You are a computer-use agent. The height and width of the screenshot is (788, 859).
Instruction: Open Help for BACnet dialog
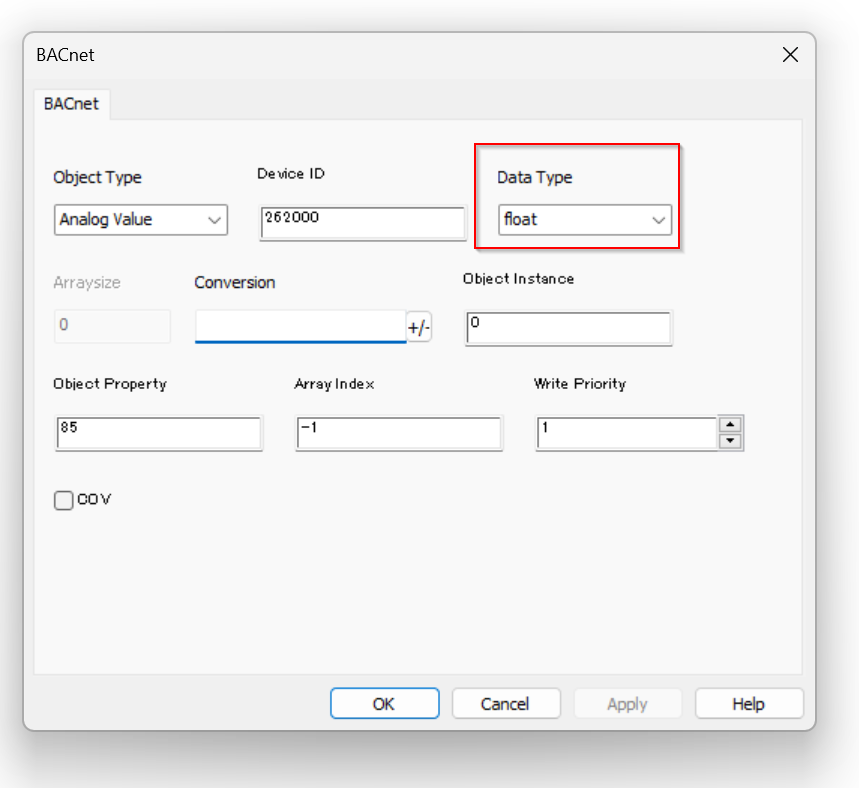[x=749, y=704]
